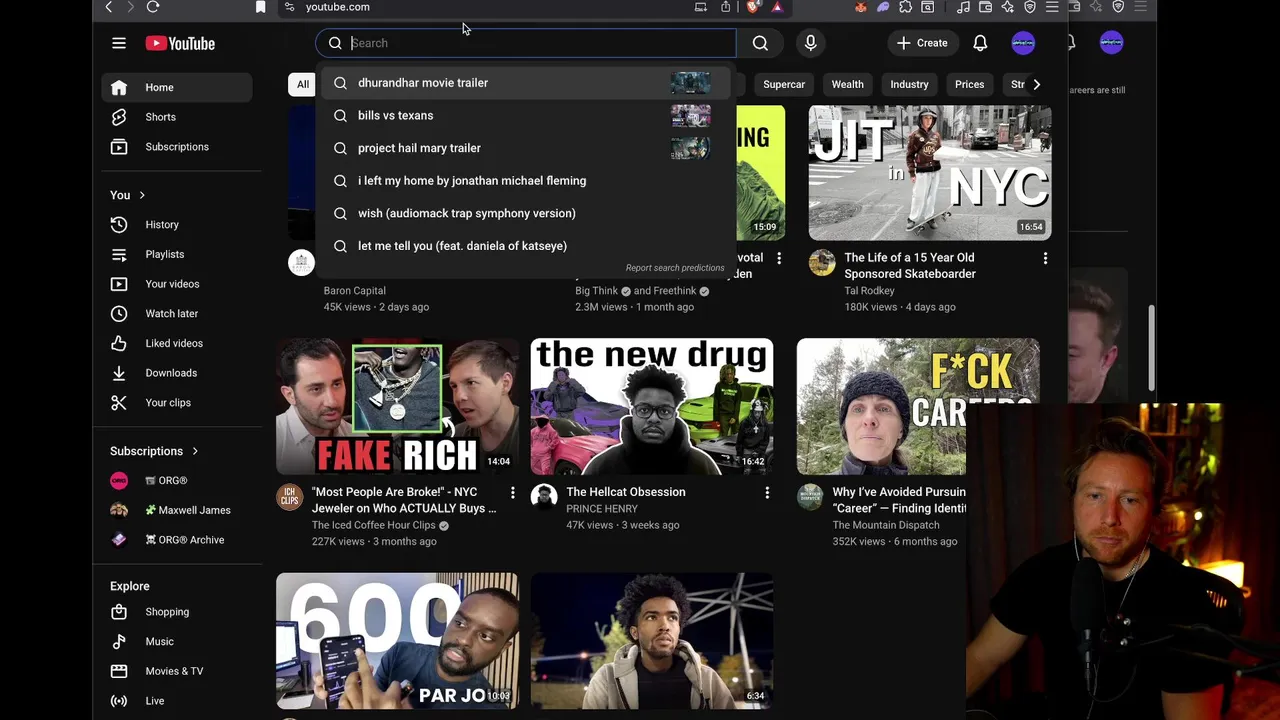
Task: Open Your videos in the sidebar
Action: [x=177, y=284]
